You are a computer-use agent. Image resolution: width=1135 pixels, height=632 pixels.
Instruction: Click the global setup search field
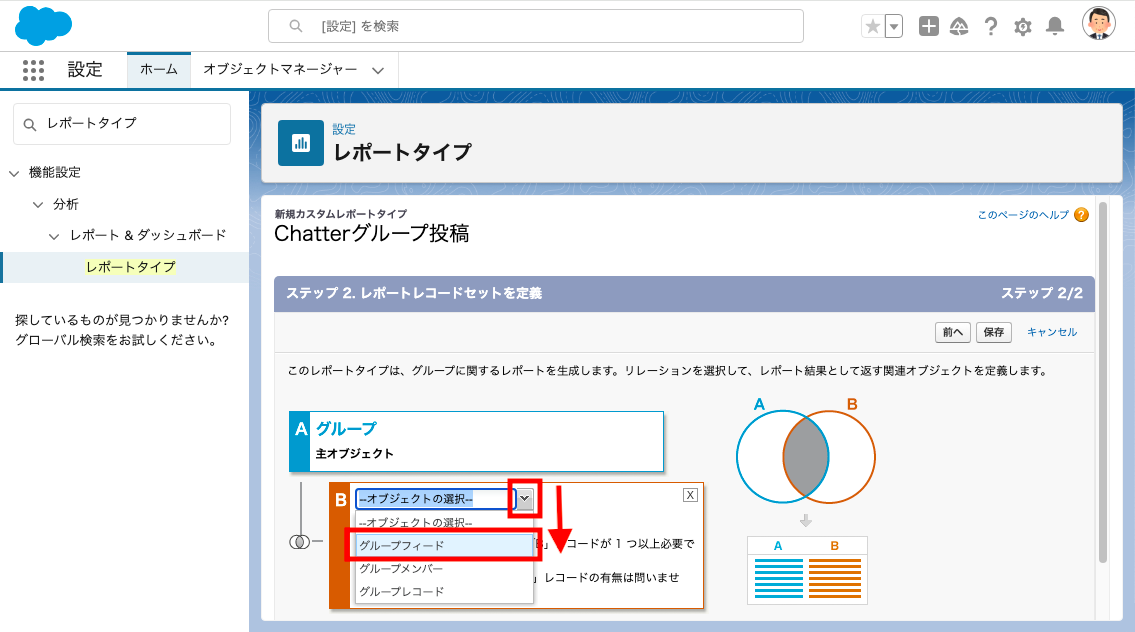coord(536,26)
